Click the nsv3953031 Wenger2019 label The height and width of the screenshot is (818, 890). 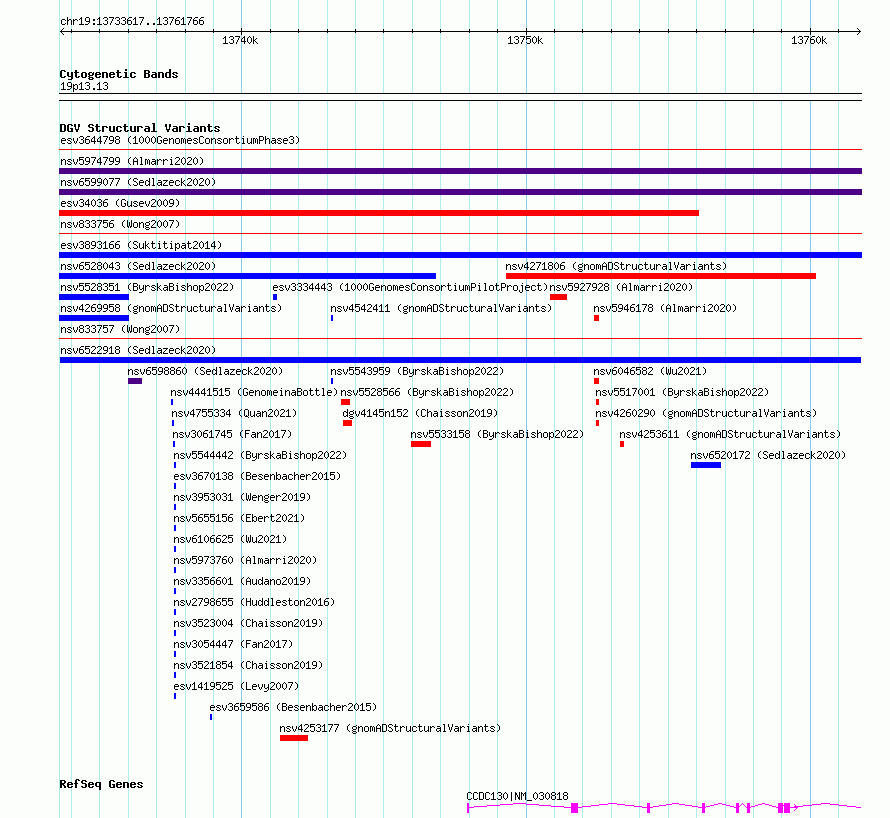(242, 497)
